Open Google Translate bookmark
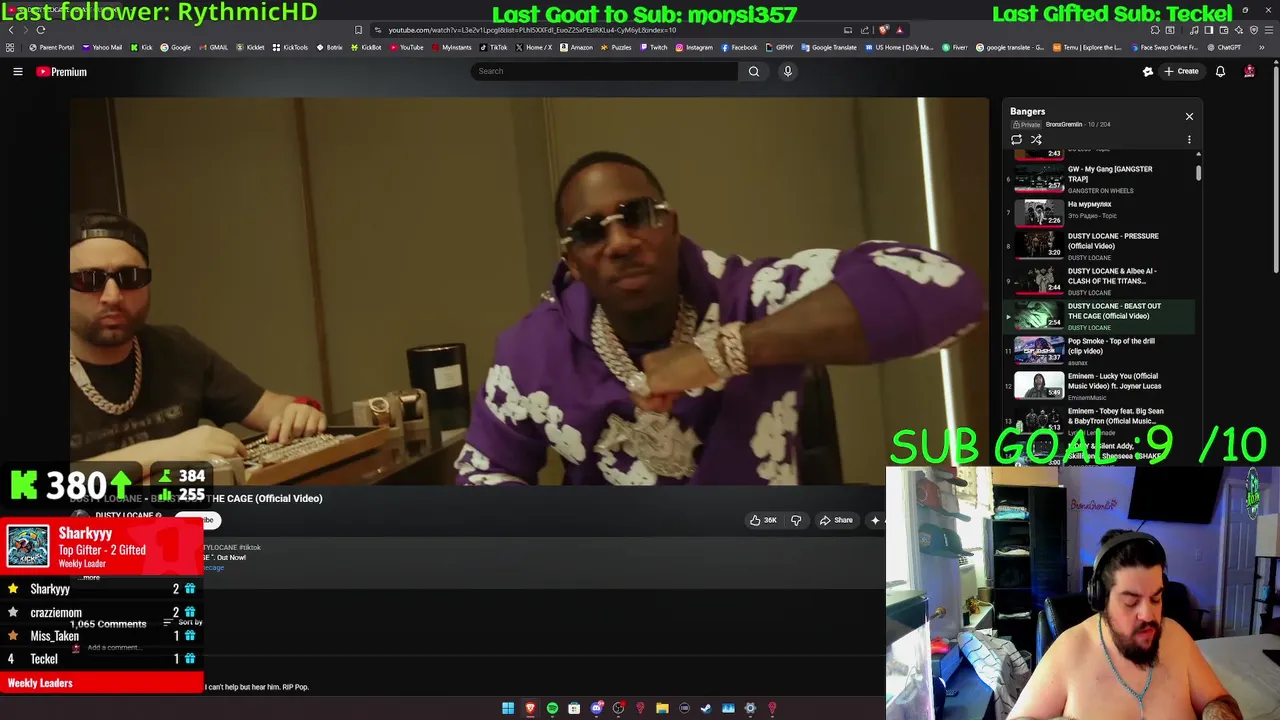This screenshot has width=1280, height=720. 829,47
